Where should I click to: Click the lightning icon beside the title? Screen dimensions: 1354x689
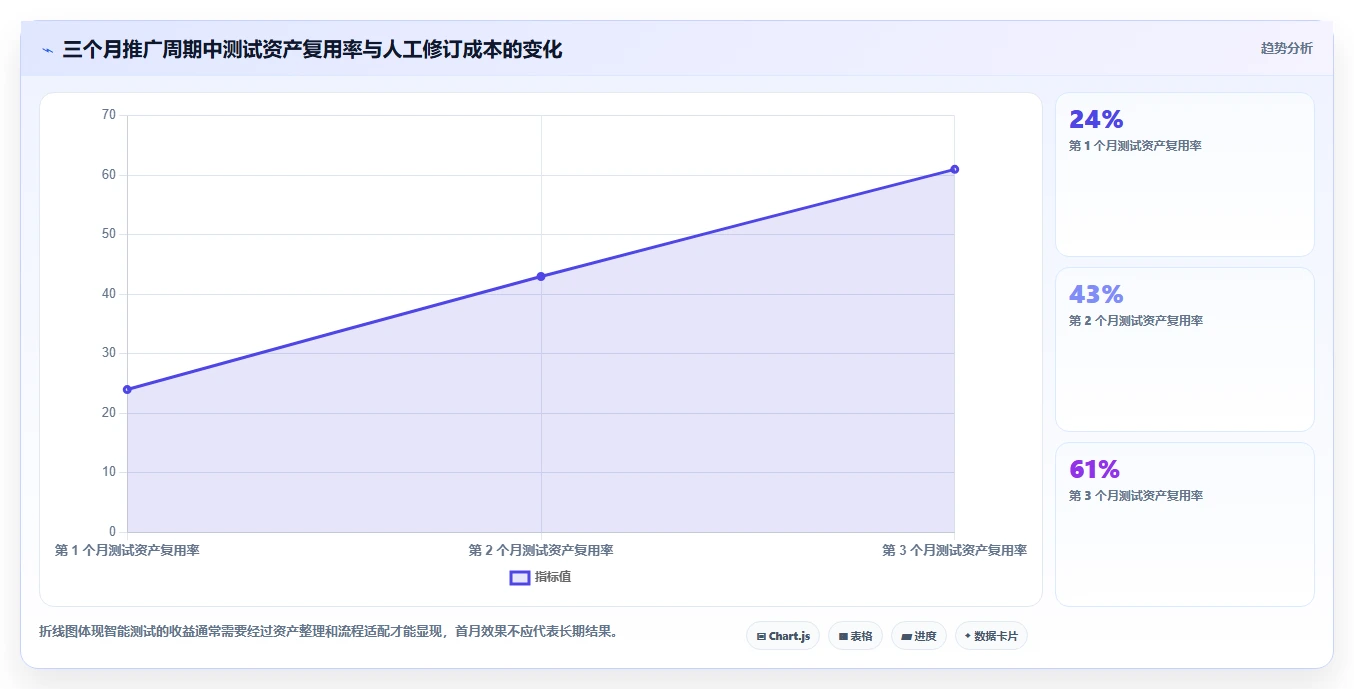(47, 50)
